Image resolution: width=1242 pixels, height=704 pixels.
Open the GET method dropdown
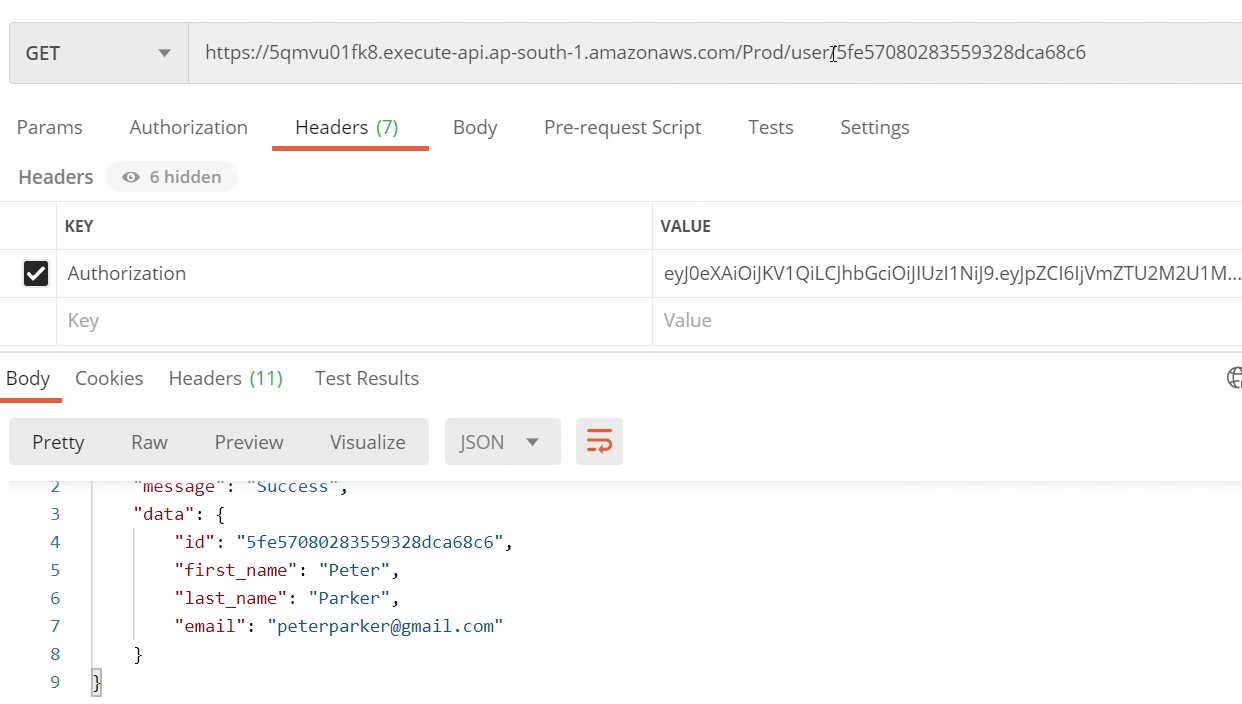click(x=98, y=53)
